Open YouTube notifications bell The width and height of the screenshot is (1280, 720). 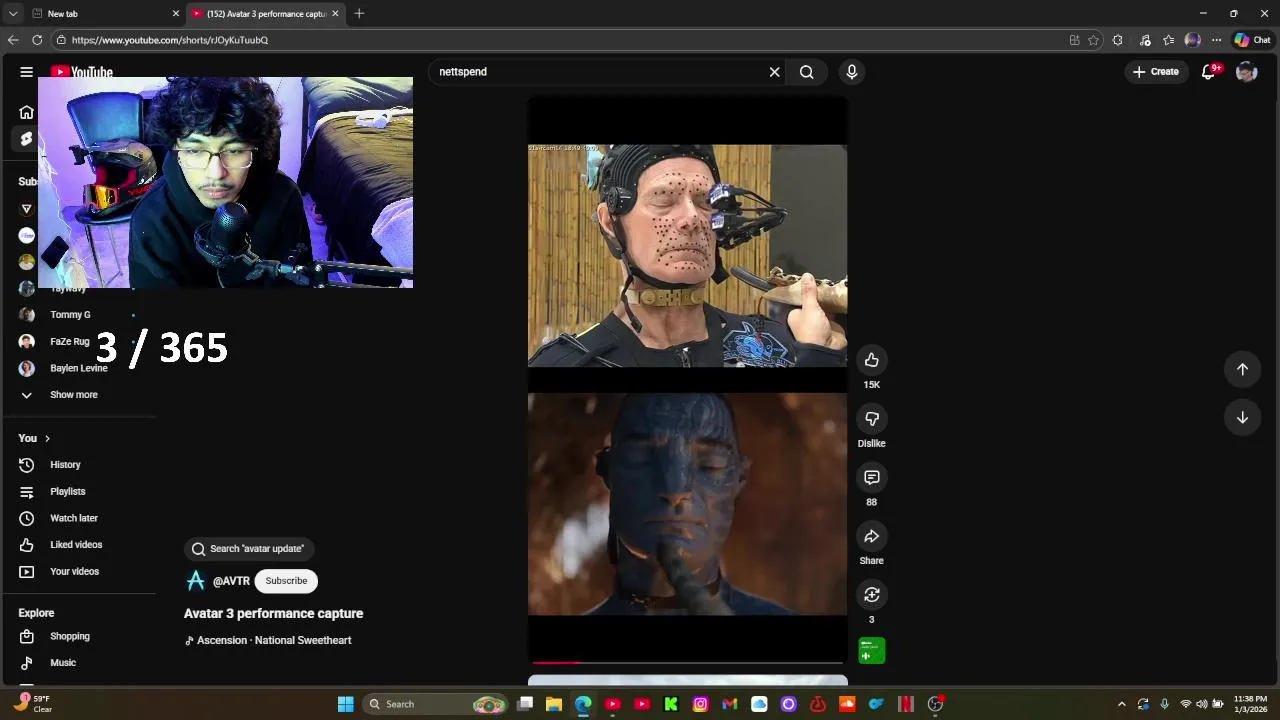[1209, 72]
